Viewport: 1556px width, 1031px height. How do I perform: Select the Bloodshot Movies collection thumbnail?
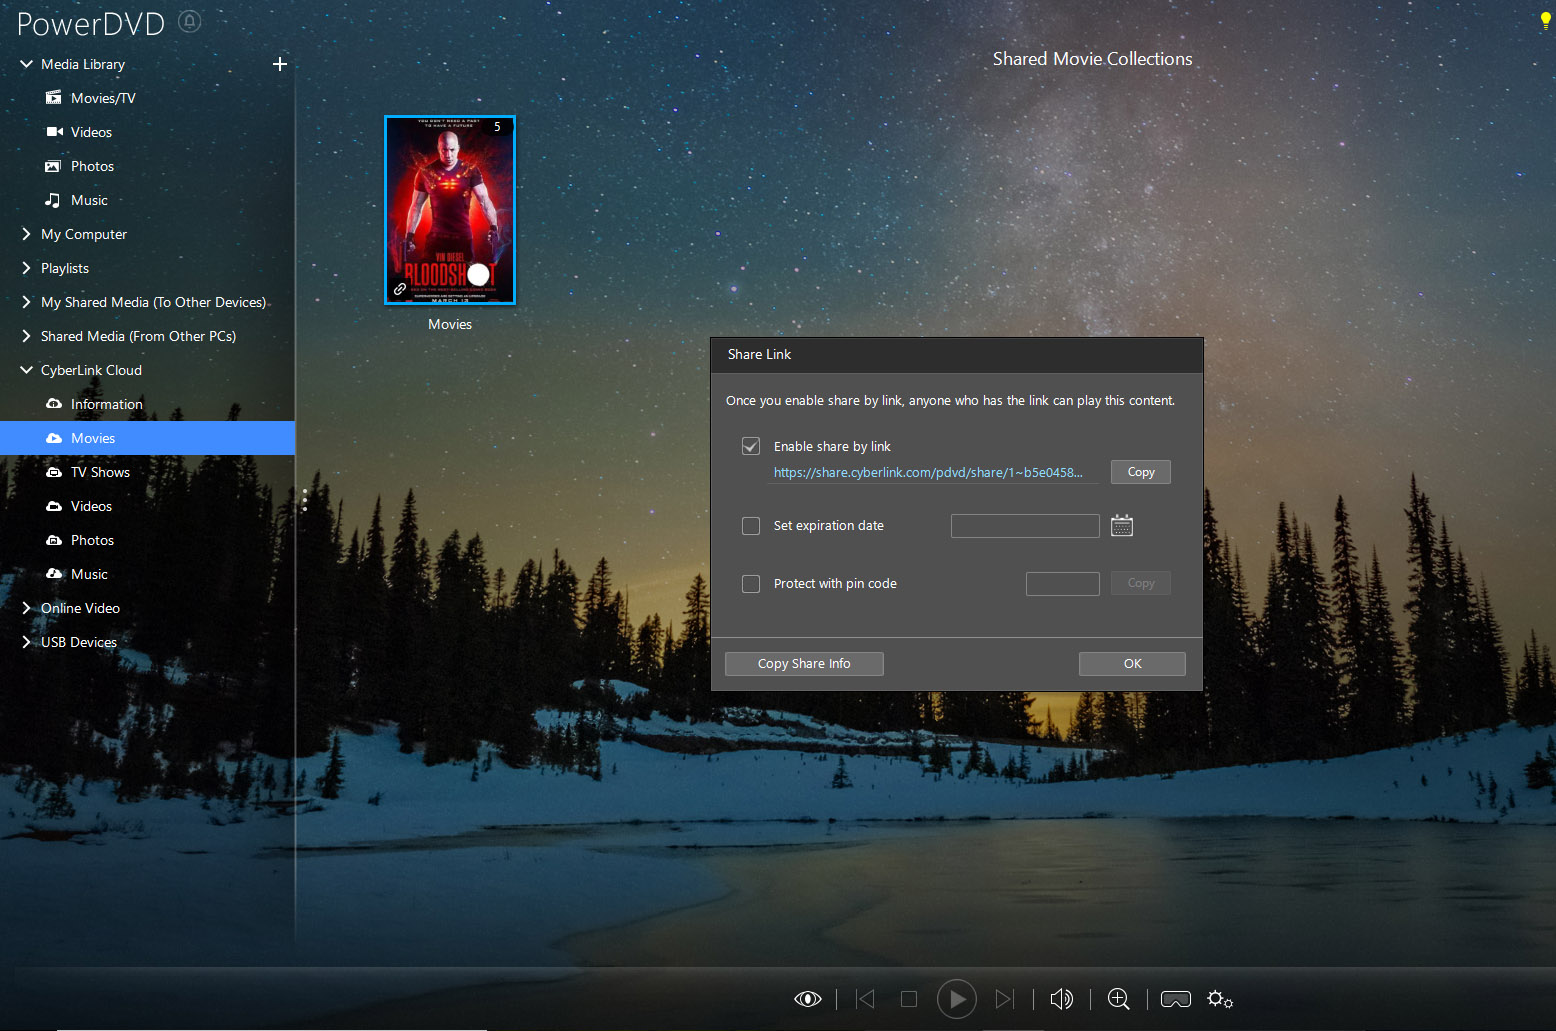coord(450,210)
